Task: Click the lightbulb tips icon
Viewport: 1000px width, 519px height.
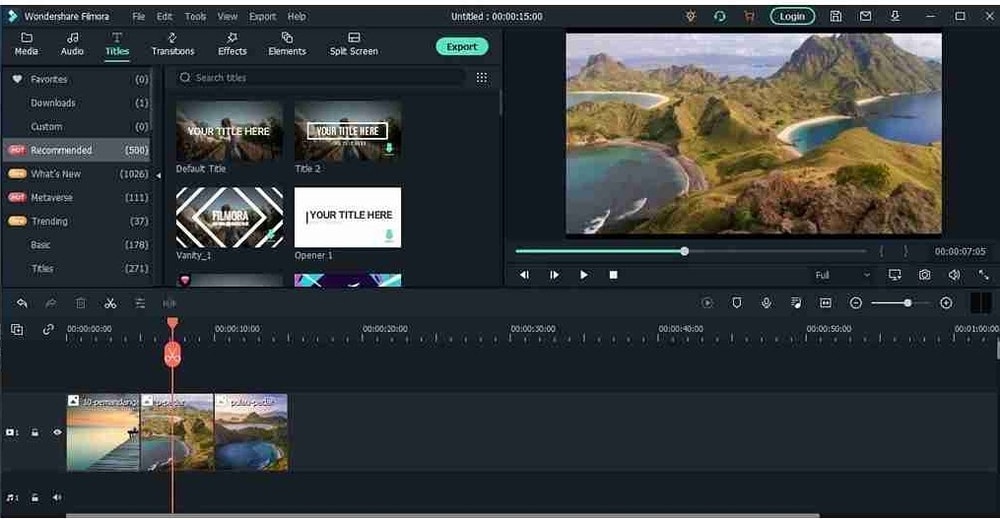Action: tap(691, 17)
